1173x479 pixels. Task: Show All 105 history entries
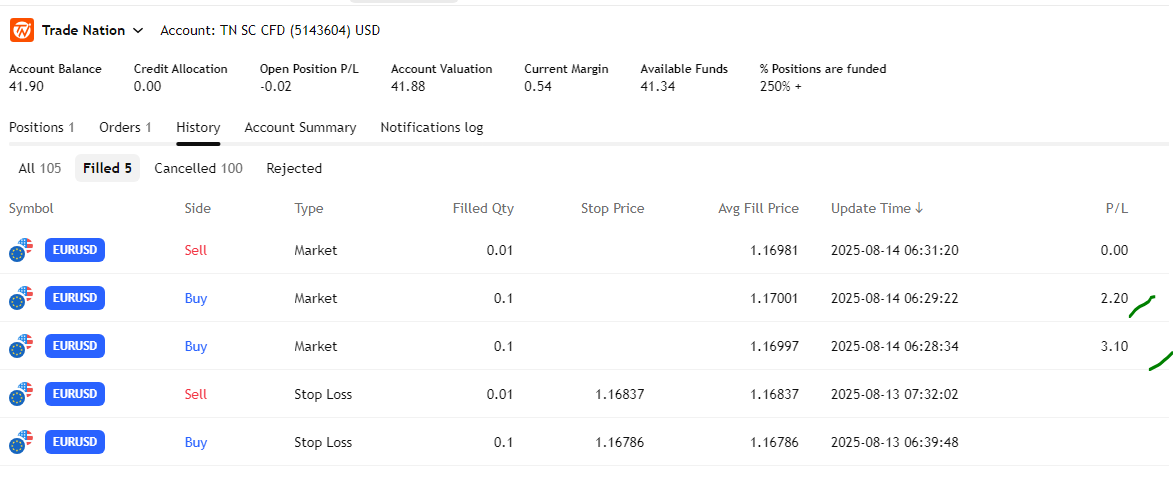(x=40, y=168)
